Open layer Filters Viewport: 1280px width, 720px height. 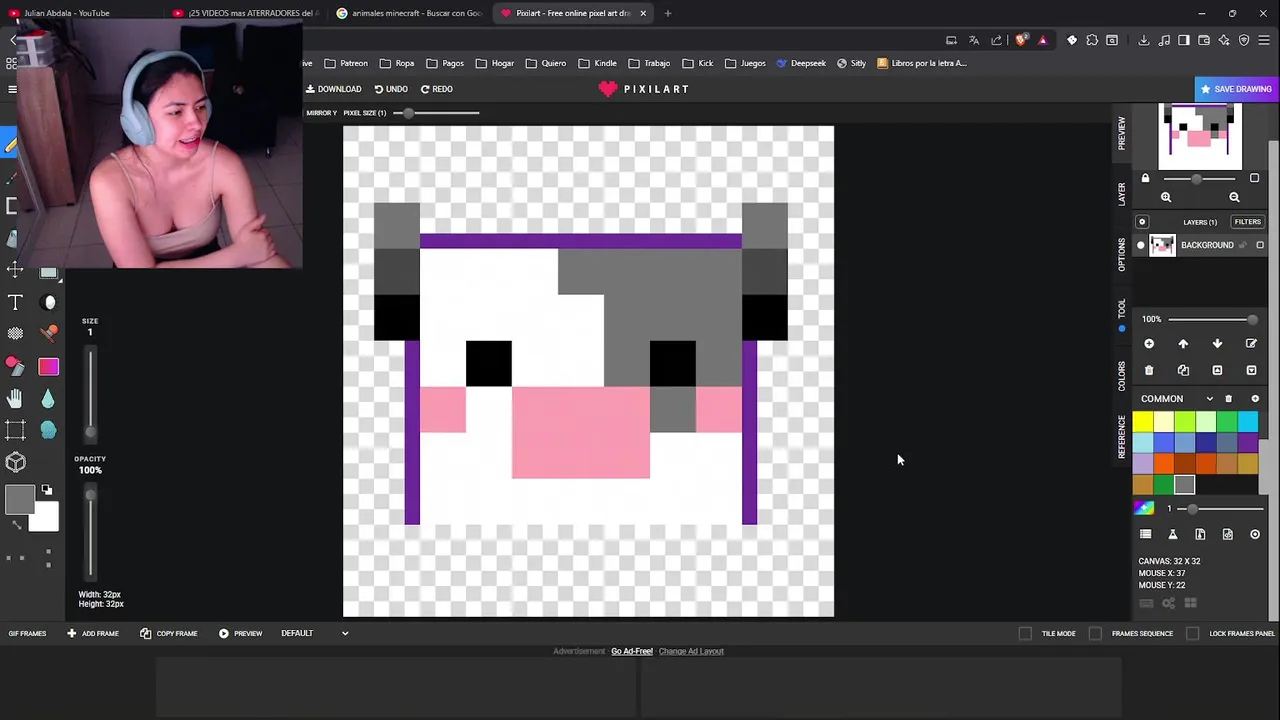tap(1247, 222)
